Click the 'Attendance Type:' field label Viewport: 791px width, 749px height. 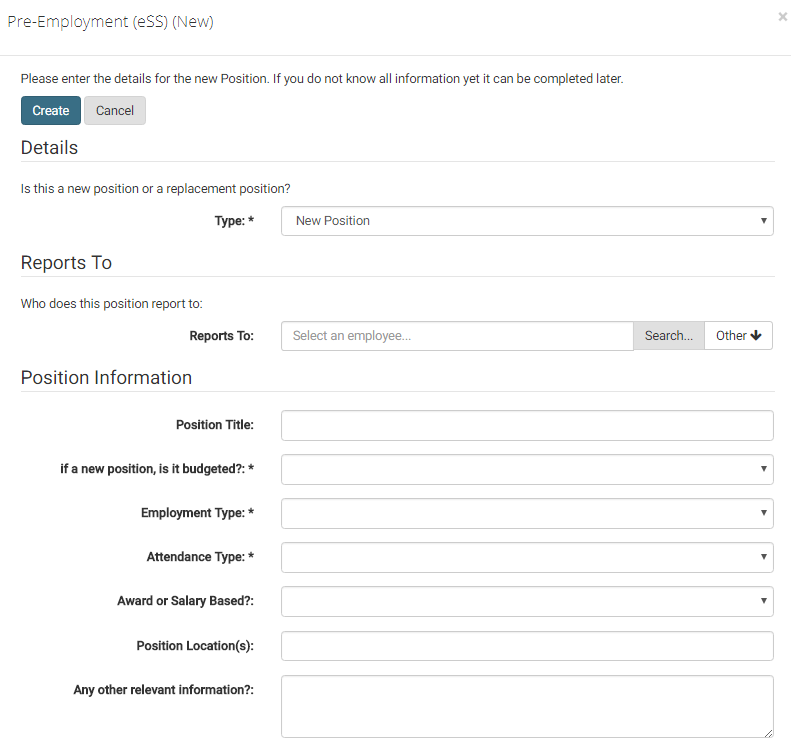[200, 557]
